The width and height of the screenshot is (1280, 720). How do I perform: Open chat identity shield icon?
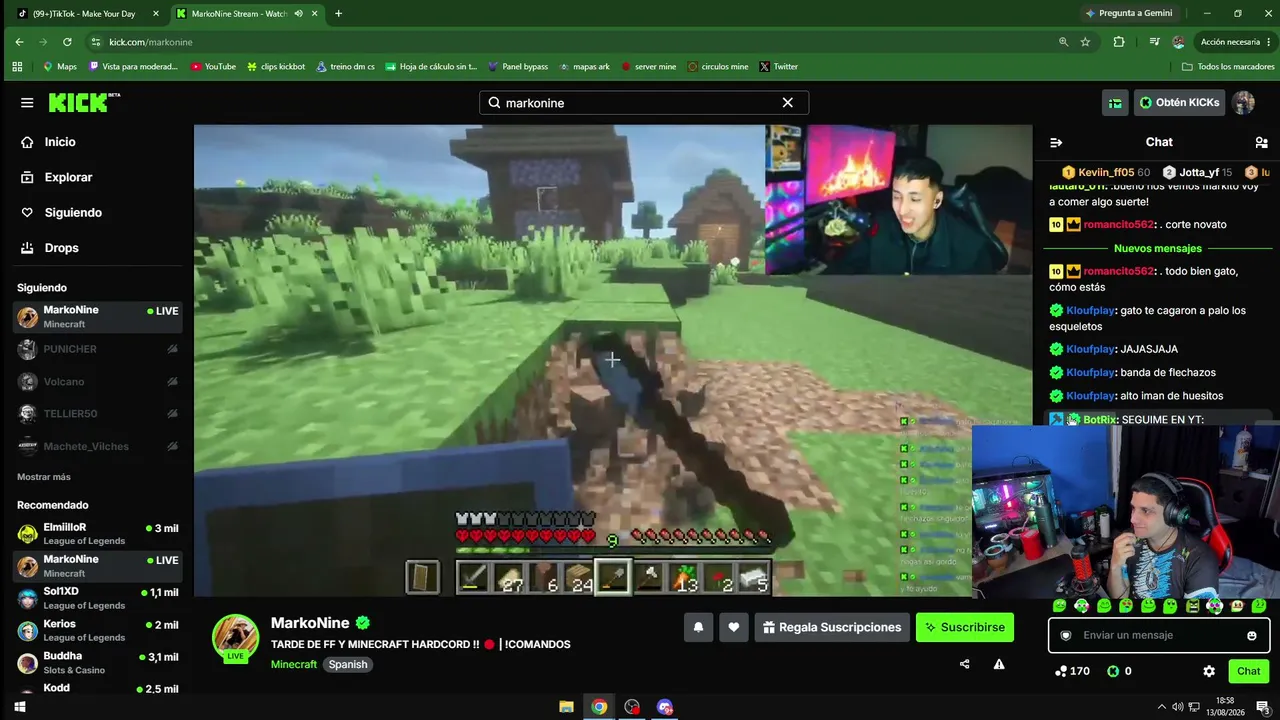(1065, 635)
